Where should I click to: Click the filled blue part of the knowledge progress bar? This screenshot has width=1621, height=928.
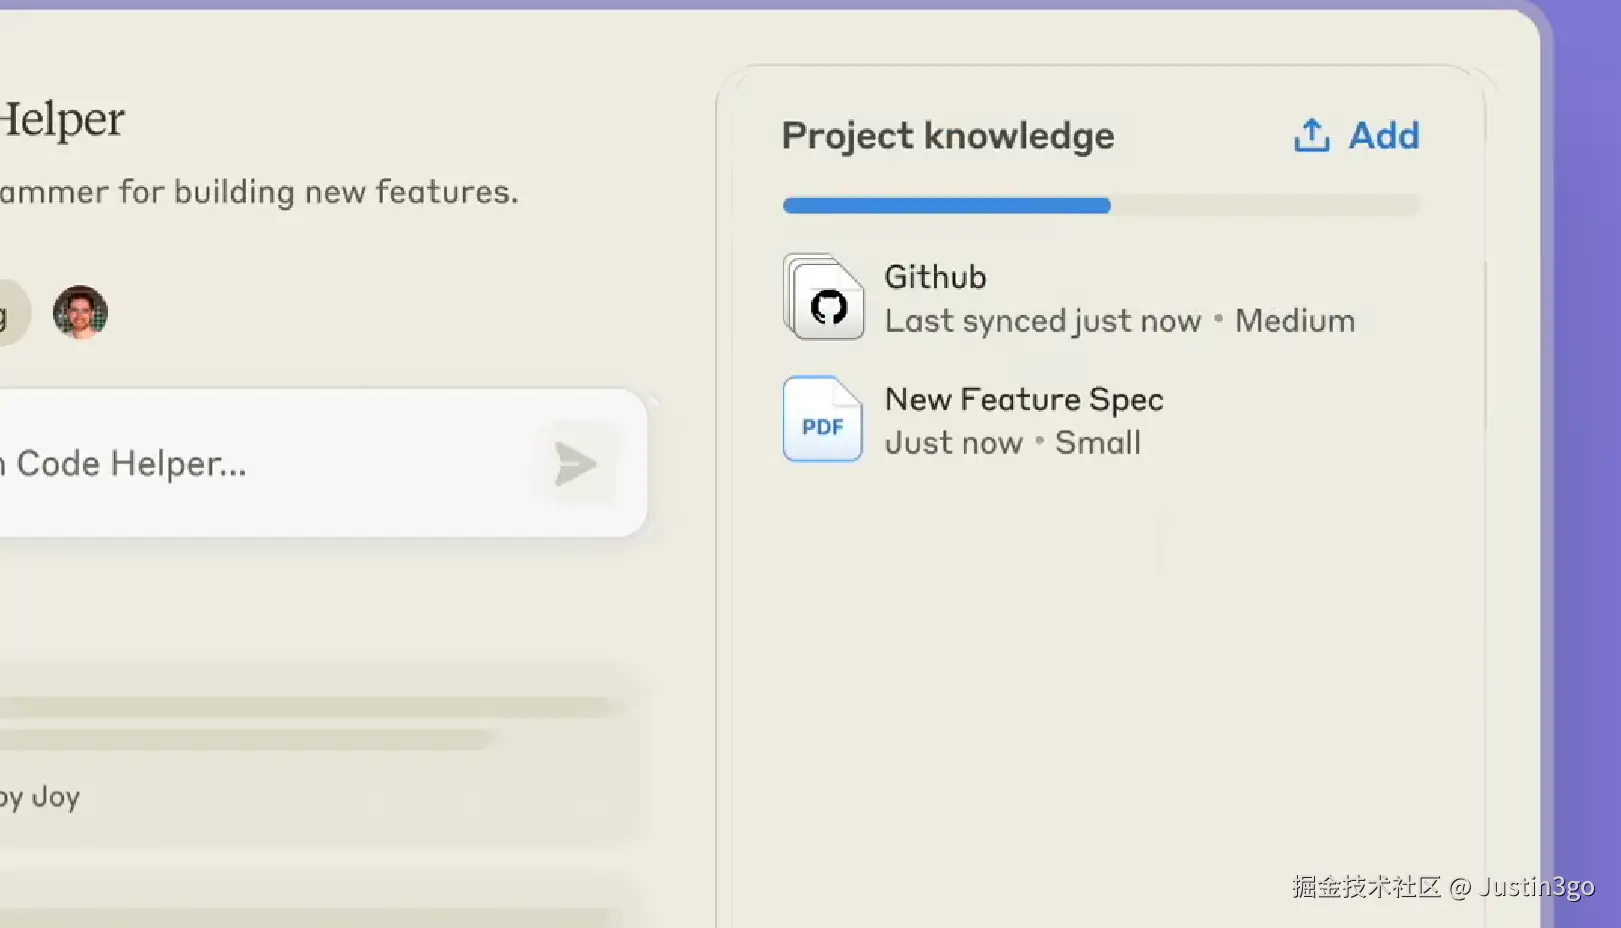tap(946, 206)
